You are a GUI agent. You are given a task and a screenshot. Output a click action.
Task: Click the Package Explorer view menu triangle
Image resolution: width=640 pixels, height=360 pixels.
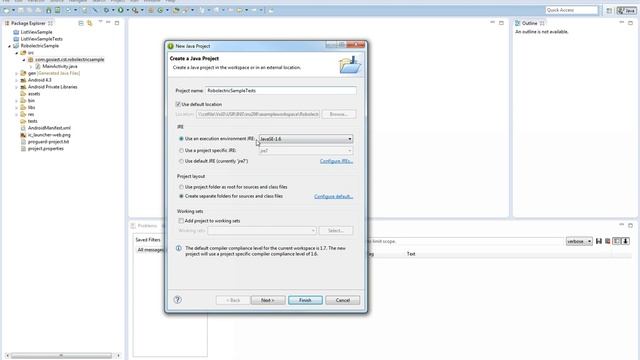pos(100,22)
